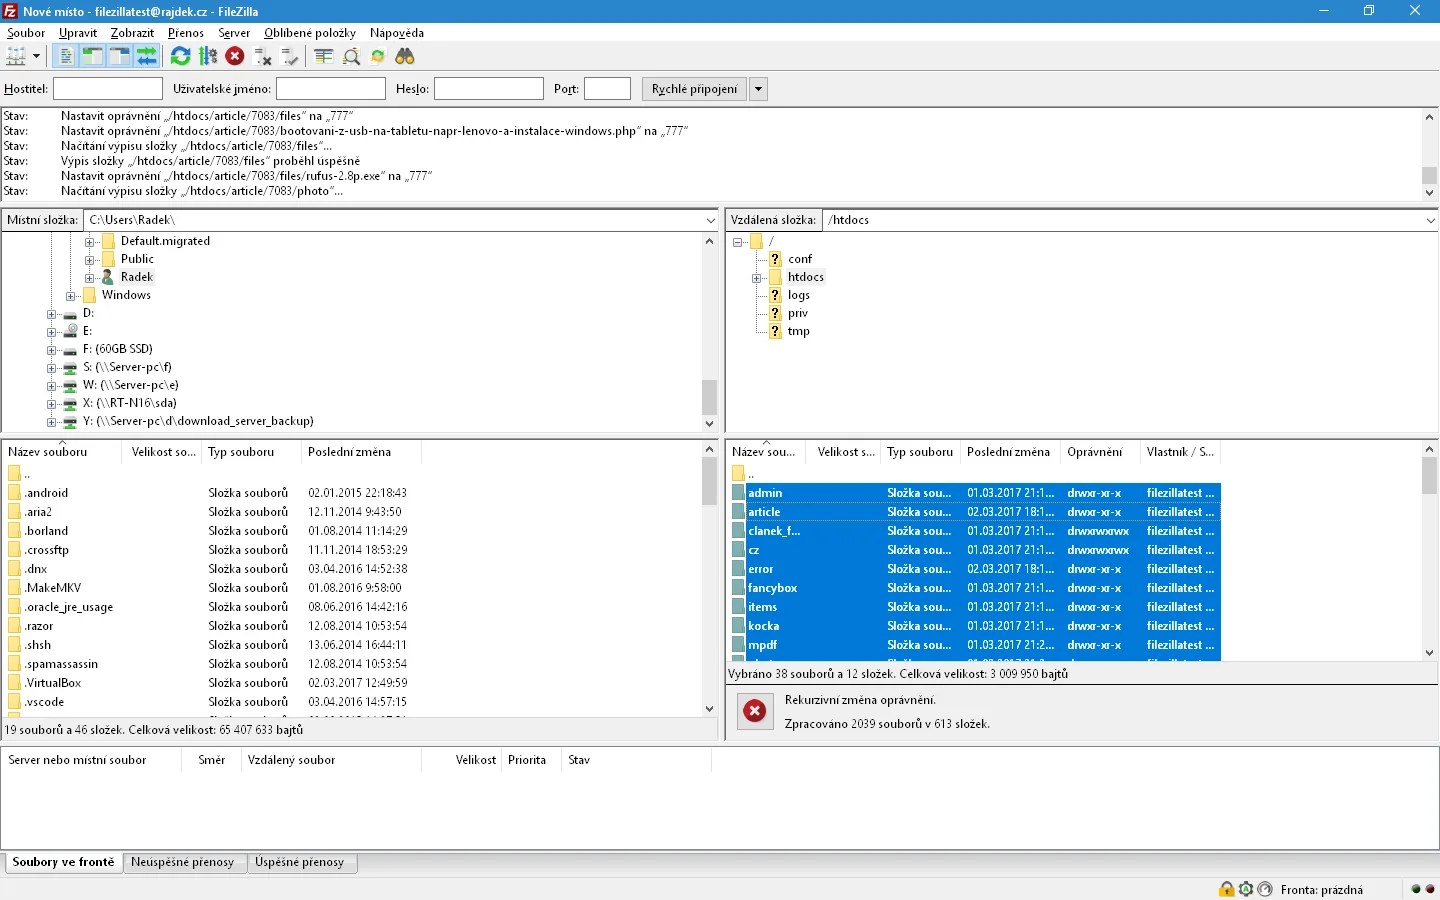Click the admin remote folder icon
The width and height of the screenshot is (1440, 900).
tap(739, 493)
